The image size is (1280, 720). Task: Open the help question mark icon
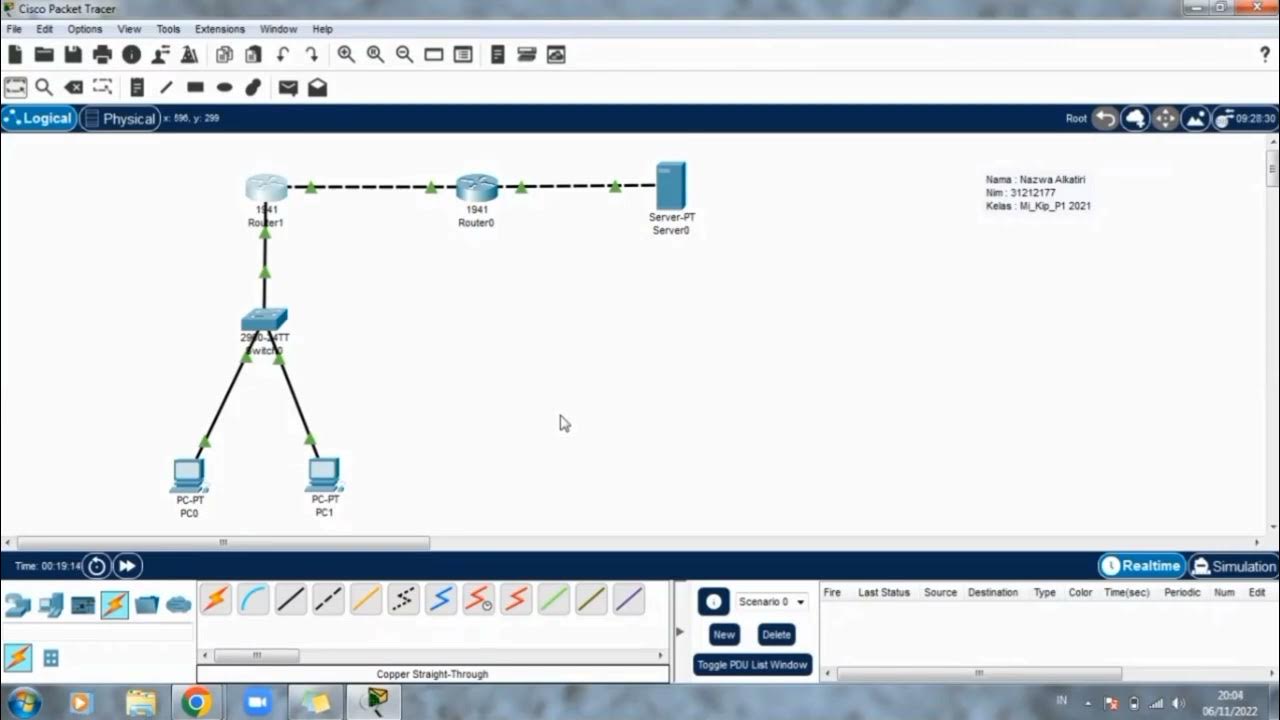1264,54
